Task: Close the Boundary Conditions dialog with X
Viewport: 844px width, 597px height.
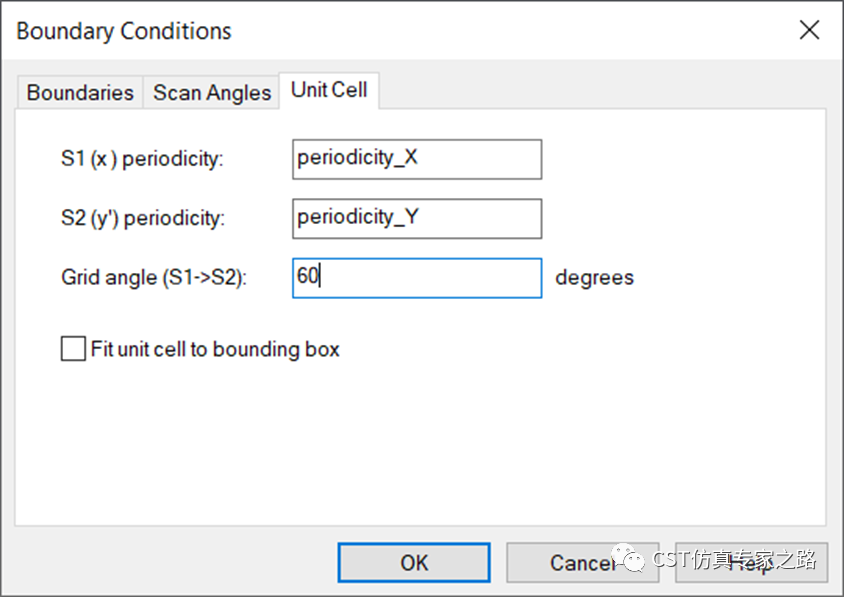Action: coord(809,30)
